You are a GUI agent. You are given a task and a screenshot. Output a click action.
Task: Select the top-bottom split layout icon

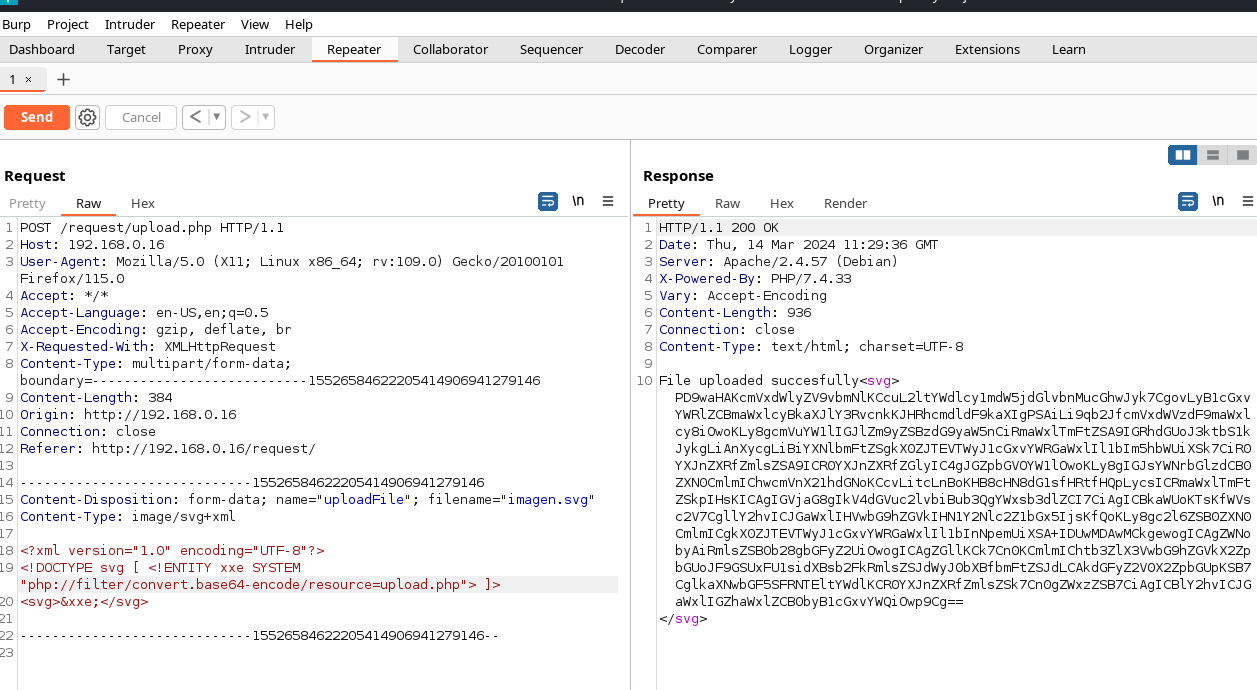click(1212, 155)
